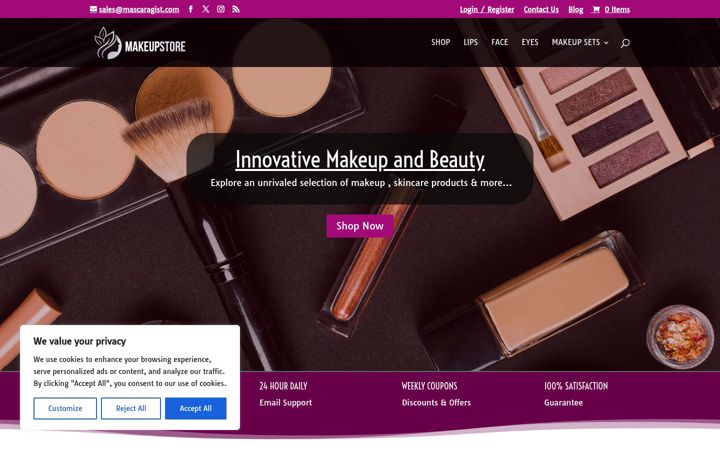720x450 pixels.
Task: Open the MAKEUP SETS menu item
Action: (x=576, y=42)
